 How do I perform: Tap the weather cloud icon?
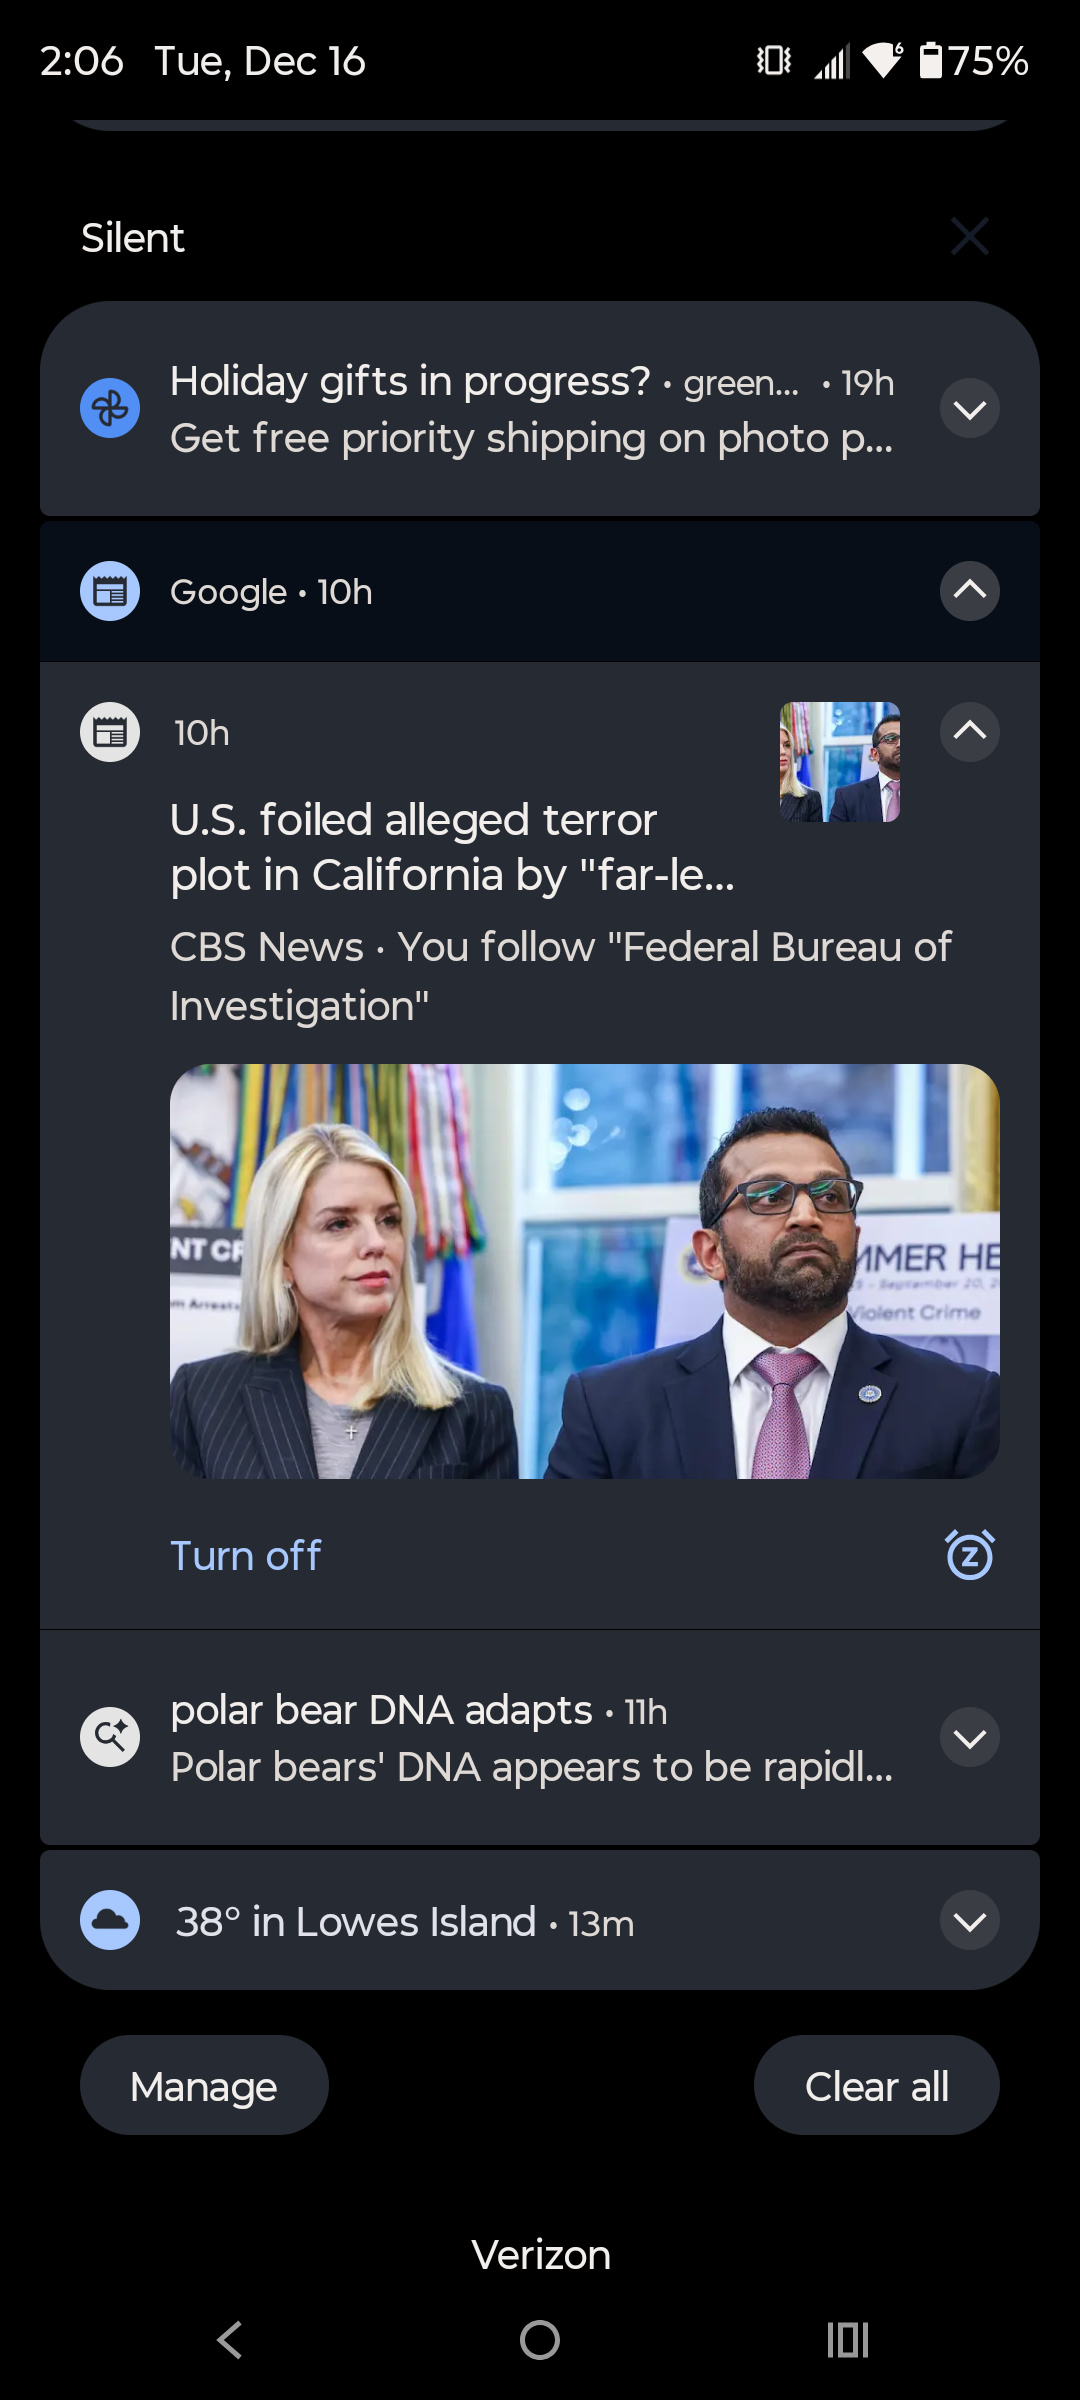pos(110,1920)
